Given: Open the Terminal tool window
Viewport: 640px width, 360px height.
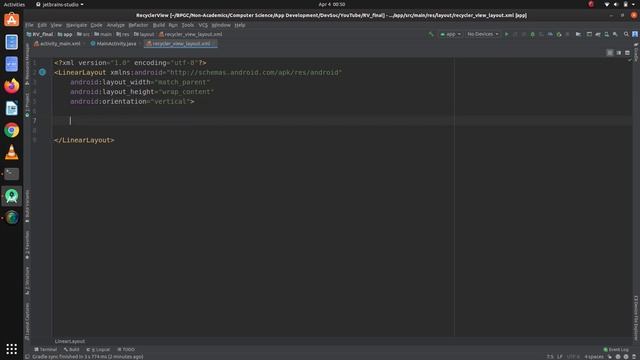Looking at the screenshot, I should point(46,349).
